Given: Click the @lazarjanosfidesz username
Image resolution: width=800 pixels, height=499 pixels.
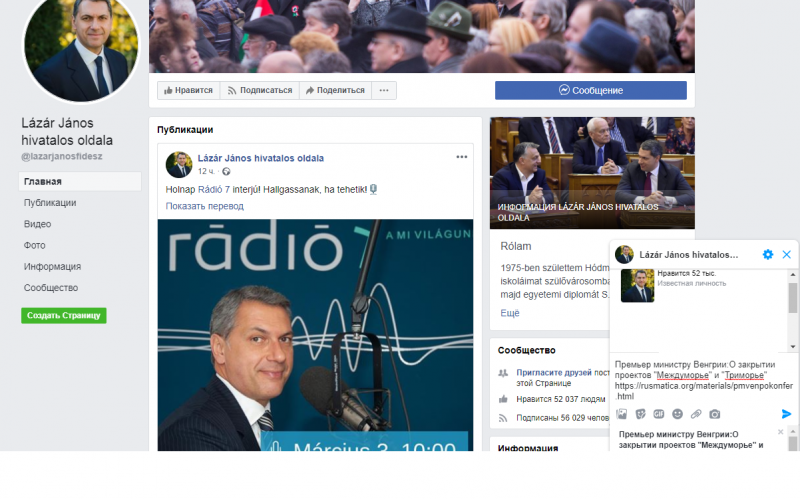Looking at the screenshot, I should coord(62,157).
